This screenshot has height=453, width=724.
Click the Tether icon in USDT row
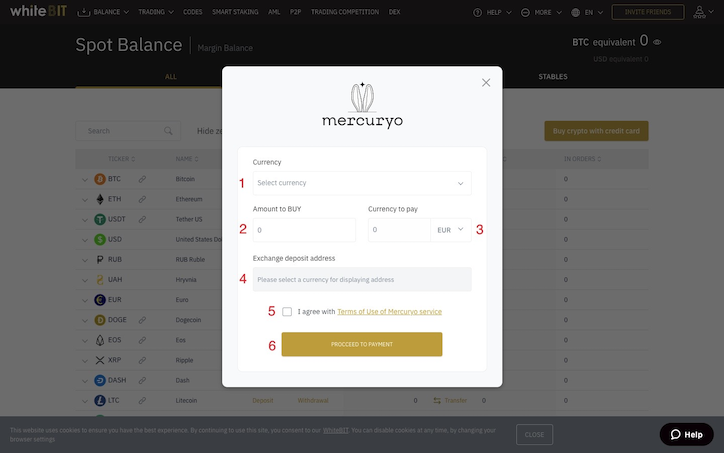tap(100, 219)
